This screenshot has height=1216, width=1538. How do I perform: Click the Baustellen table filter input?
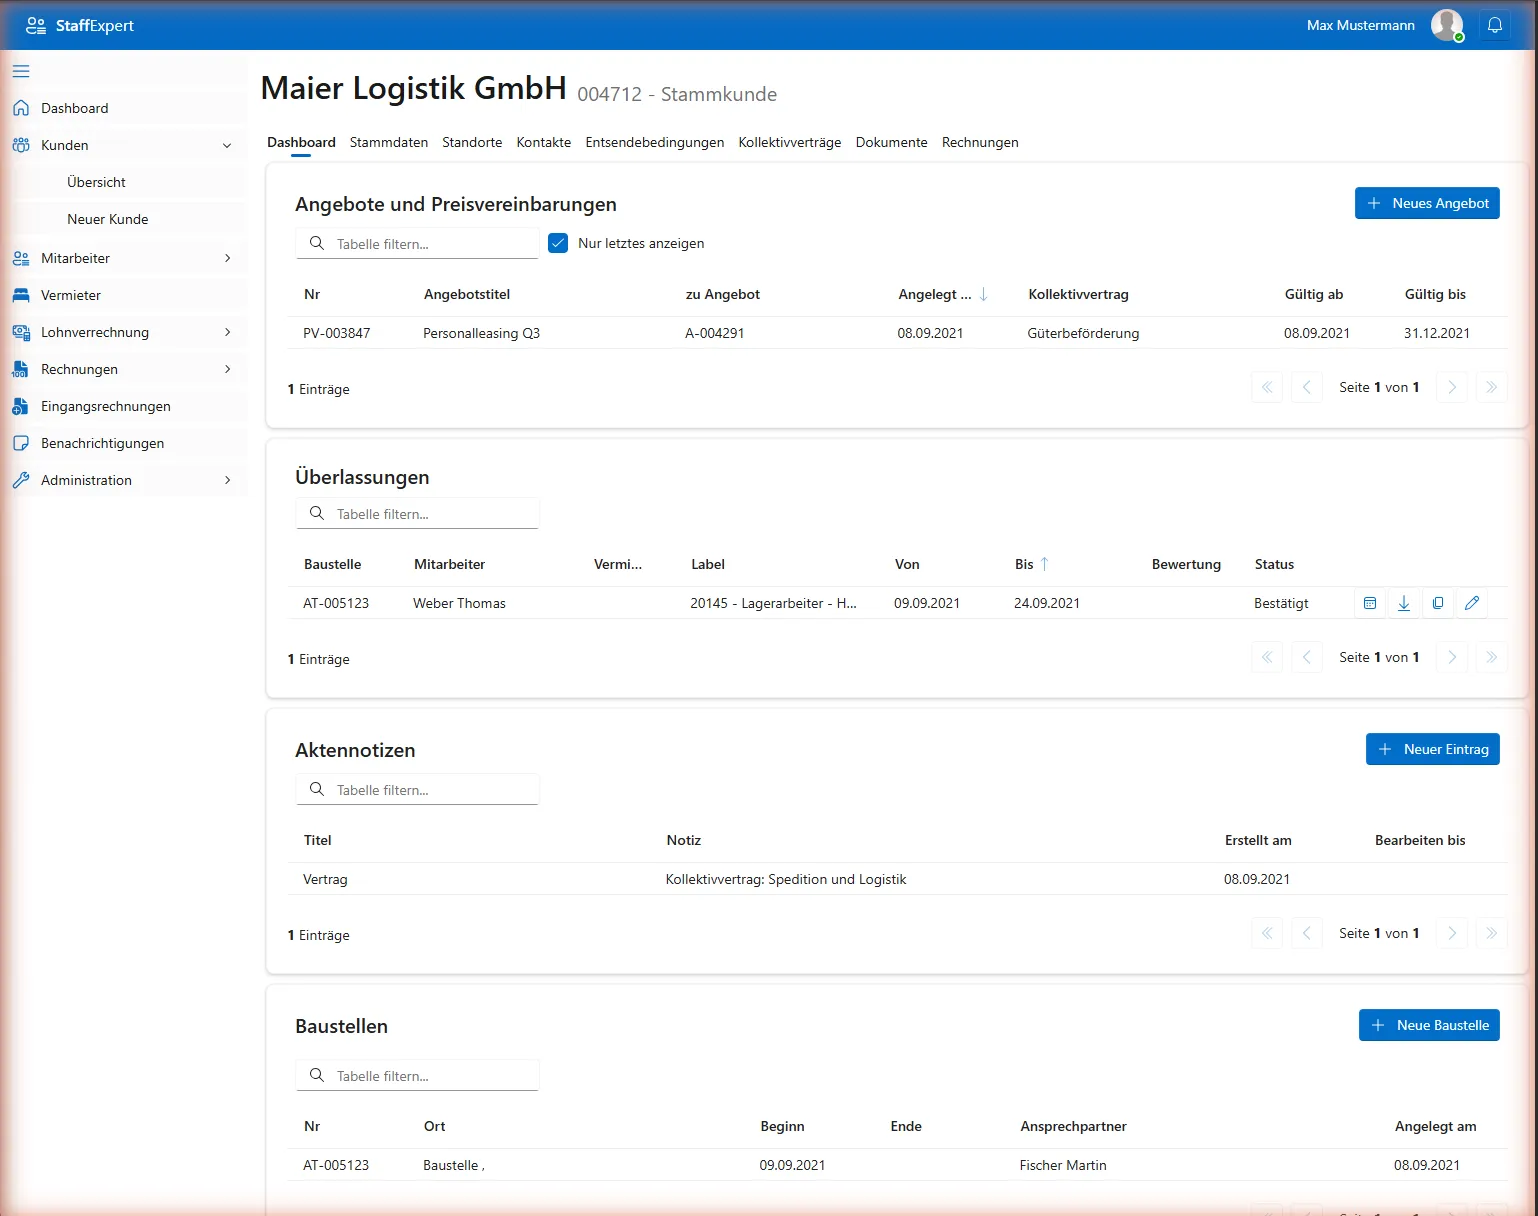[x=417, y=1075]
